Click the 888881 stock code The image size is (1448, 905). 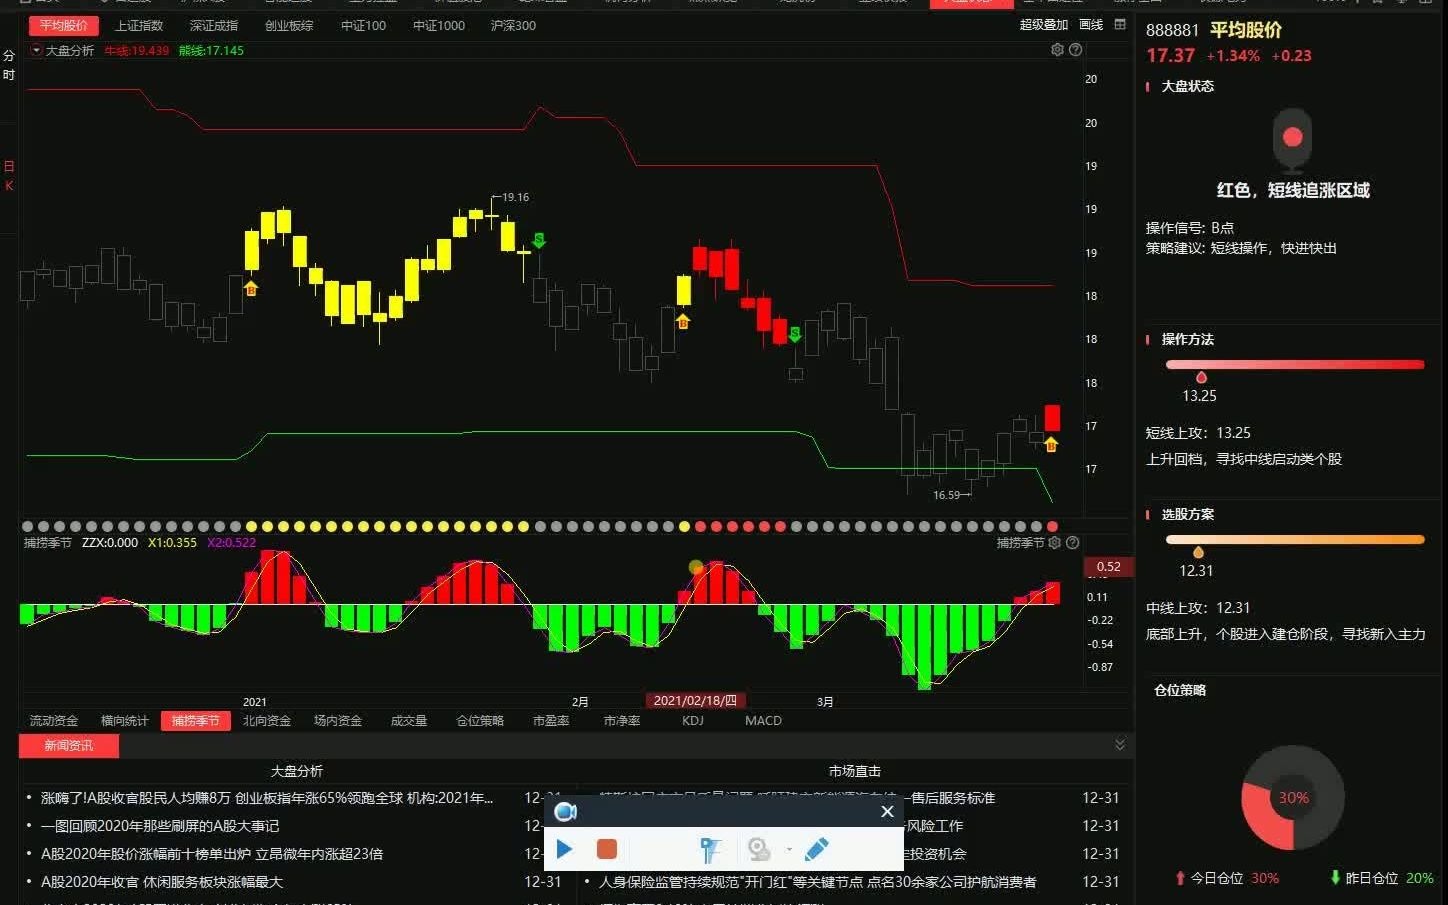point(1172,30)
